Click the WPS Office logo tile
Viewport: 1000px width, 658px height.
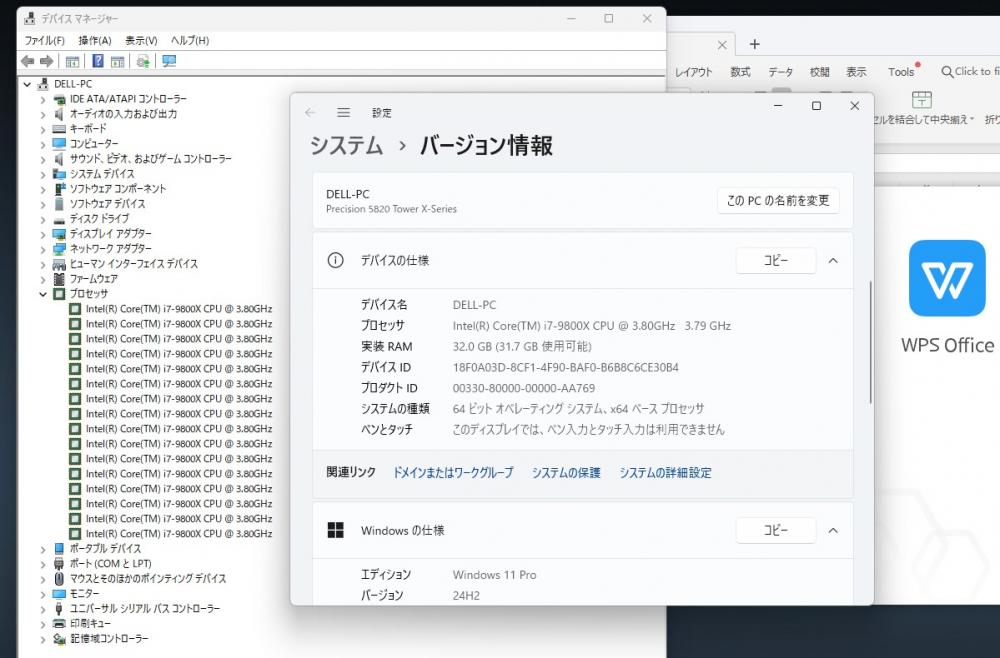[x=947, y=278]
